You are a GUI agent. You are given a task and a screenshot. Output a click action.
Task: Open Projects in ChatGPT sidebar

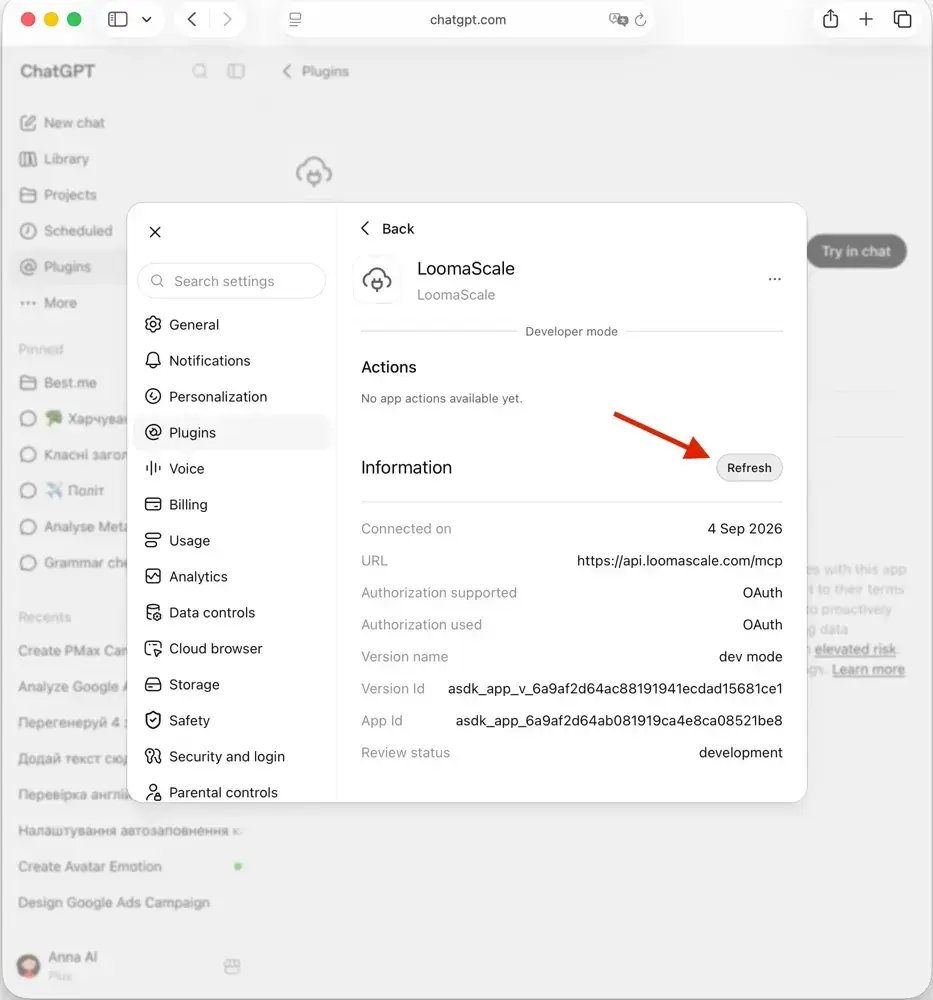point(59,195)
